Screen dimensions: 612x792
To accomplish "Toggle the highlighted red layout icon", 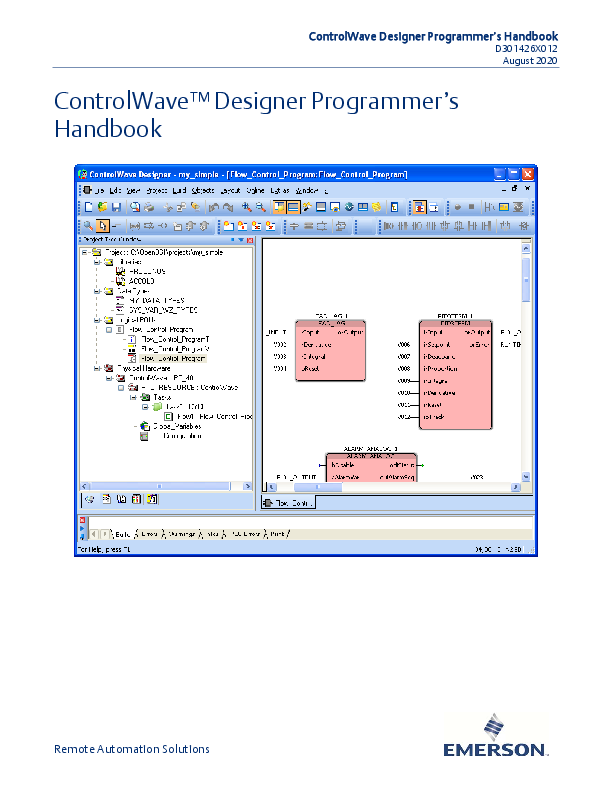I will (419, 207).
